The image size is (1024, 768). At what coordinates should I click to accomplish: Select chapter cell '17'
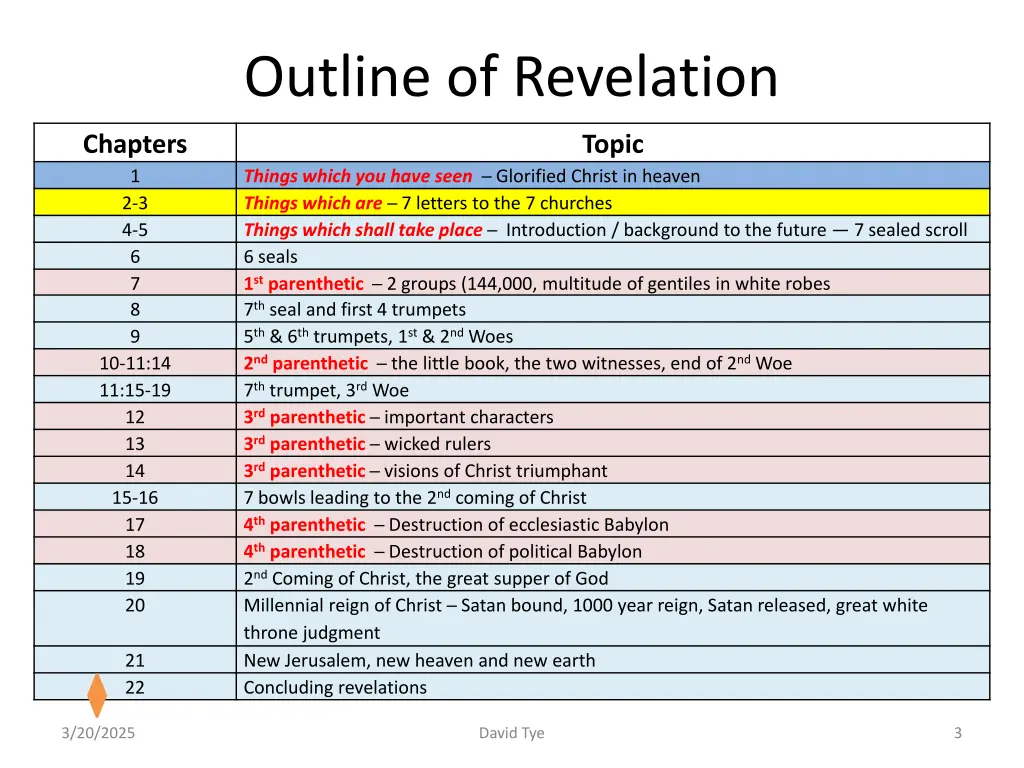click(x=135, y=524)
